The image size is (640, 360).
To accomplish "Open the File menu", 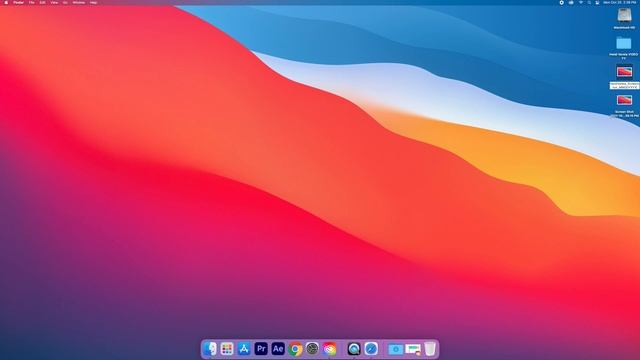I will point(31,2).
